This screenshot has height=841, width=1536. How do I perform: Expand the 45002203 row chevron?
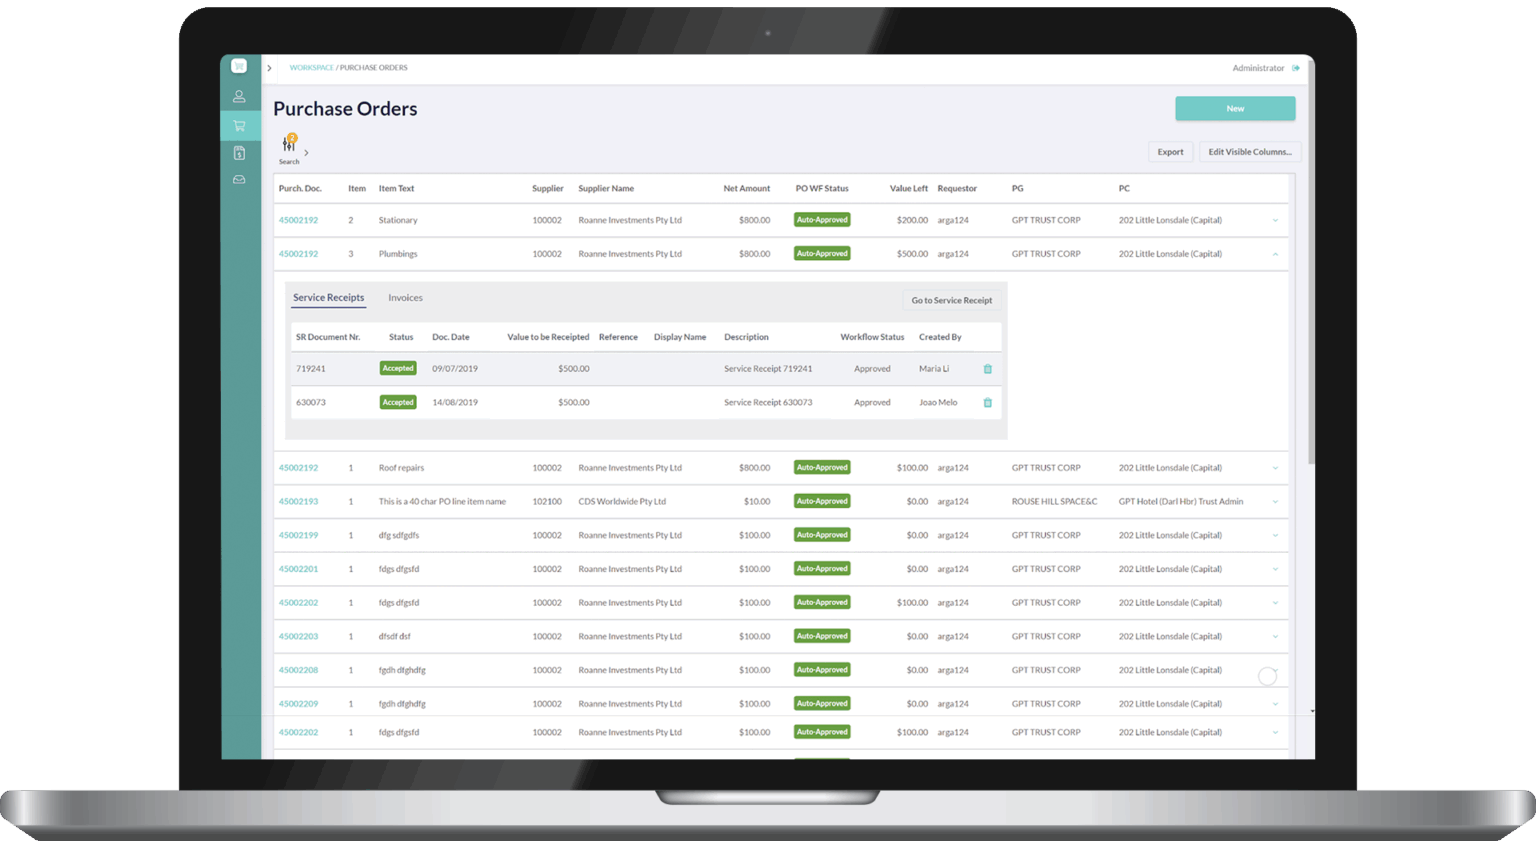pyautogui.click(x=1275, y=636)
